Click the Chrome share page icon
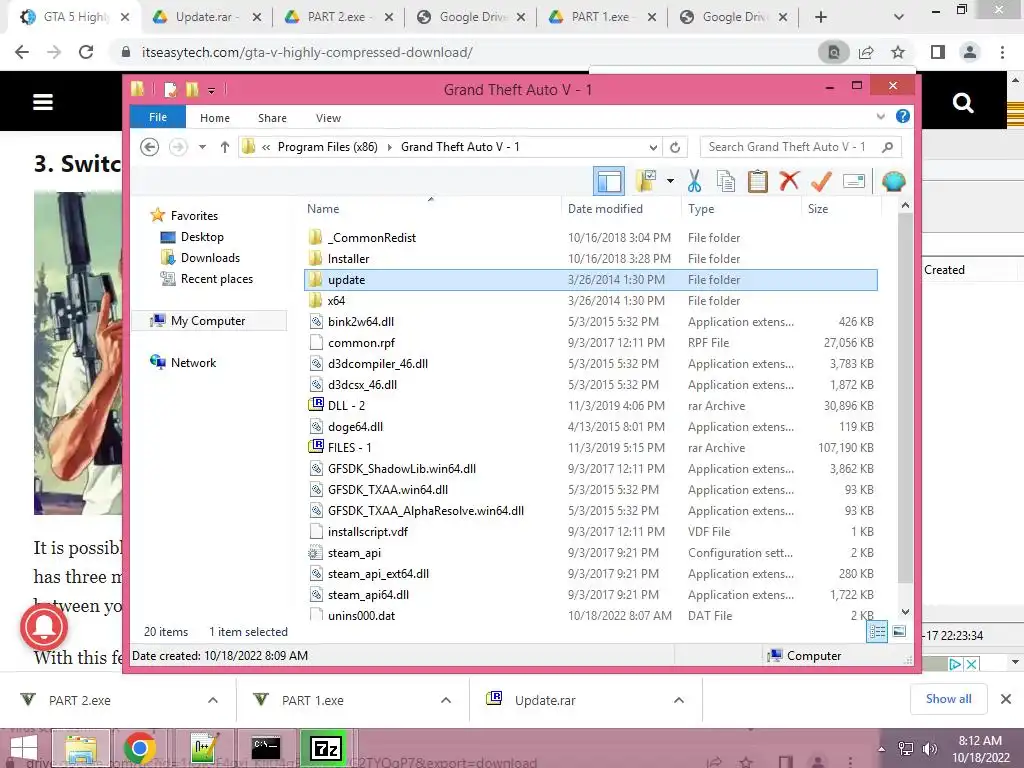Image resolution: width=1024 pixels, height=768 pixels. pyautogui.click(x=866, y=52)
